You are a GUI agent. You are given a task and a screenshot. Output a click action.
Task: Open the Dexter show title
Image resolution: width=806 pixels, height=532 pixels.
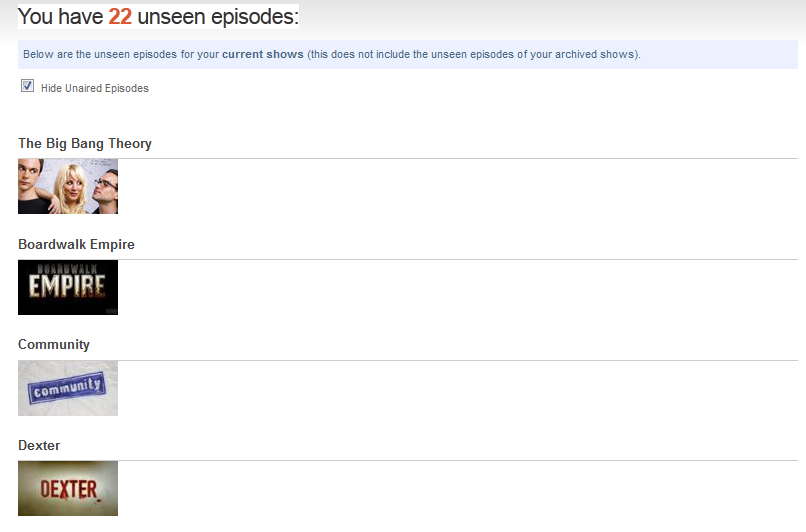coord(39,445)
